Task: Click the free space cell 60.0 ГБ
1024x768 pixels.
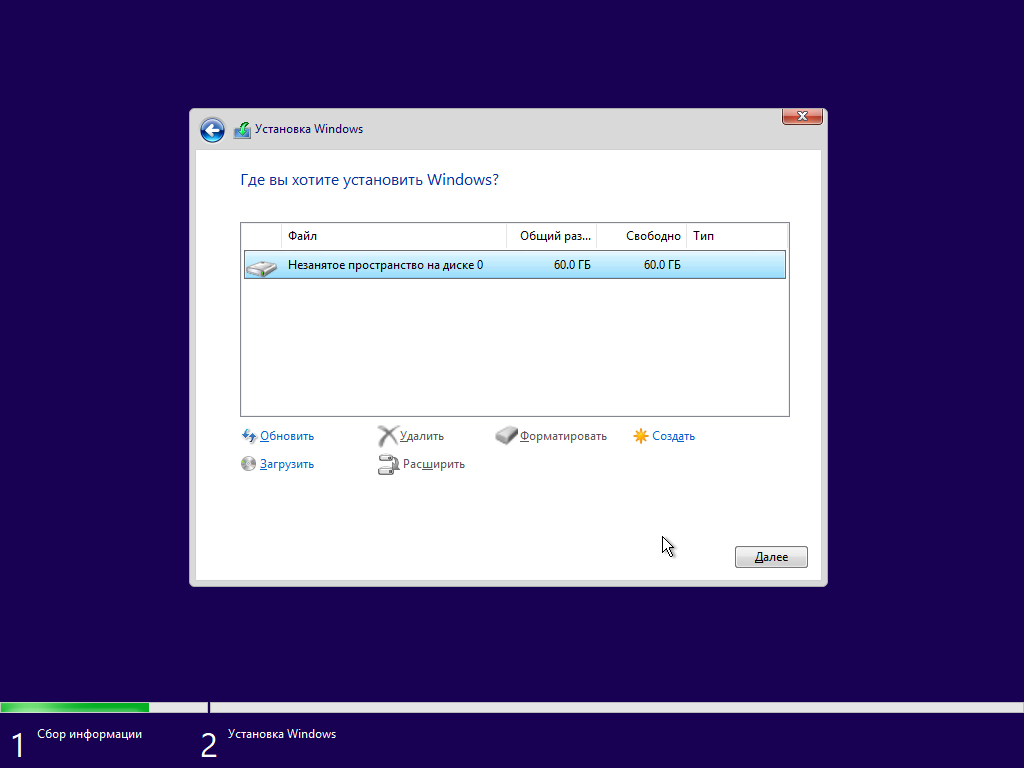Action: pos(662,265)
